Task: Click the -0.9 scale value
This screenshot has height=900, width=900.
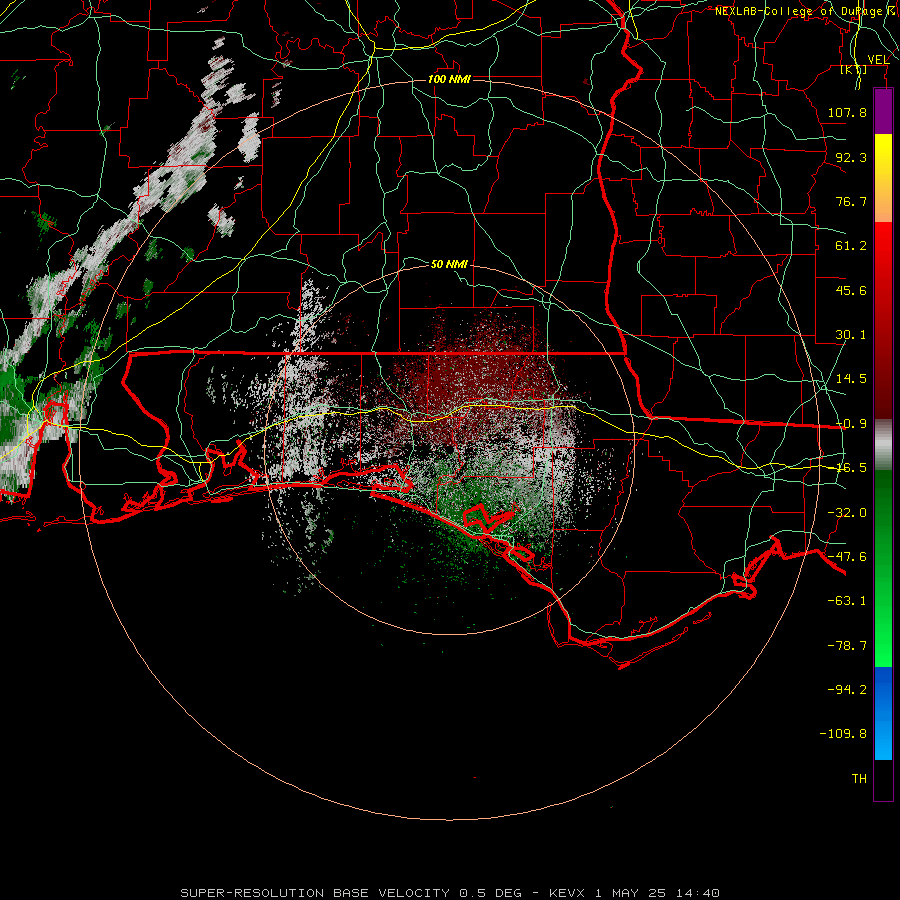Action: pos(851,424)
